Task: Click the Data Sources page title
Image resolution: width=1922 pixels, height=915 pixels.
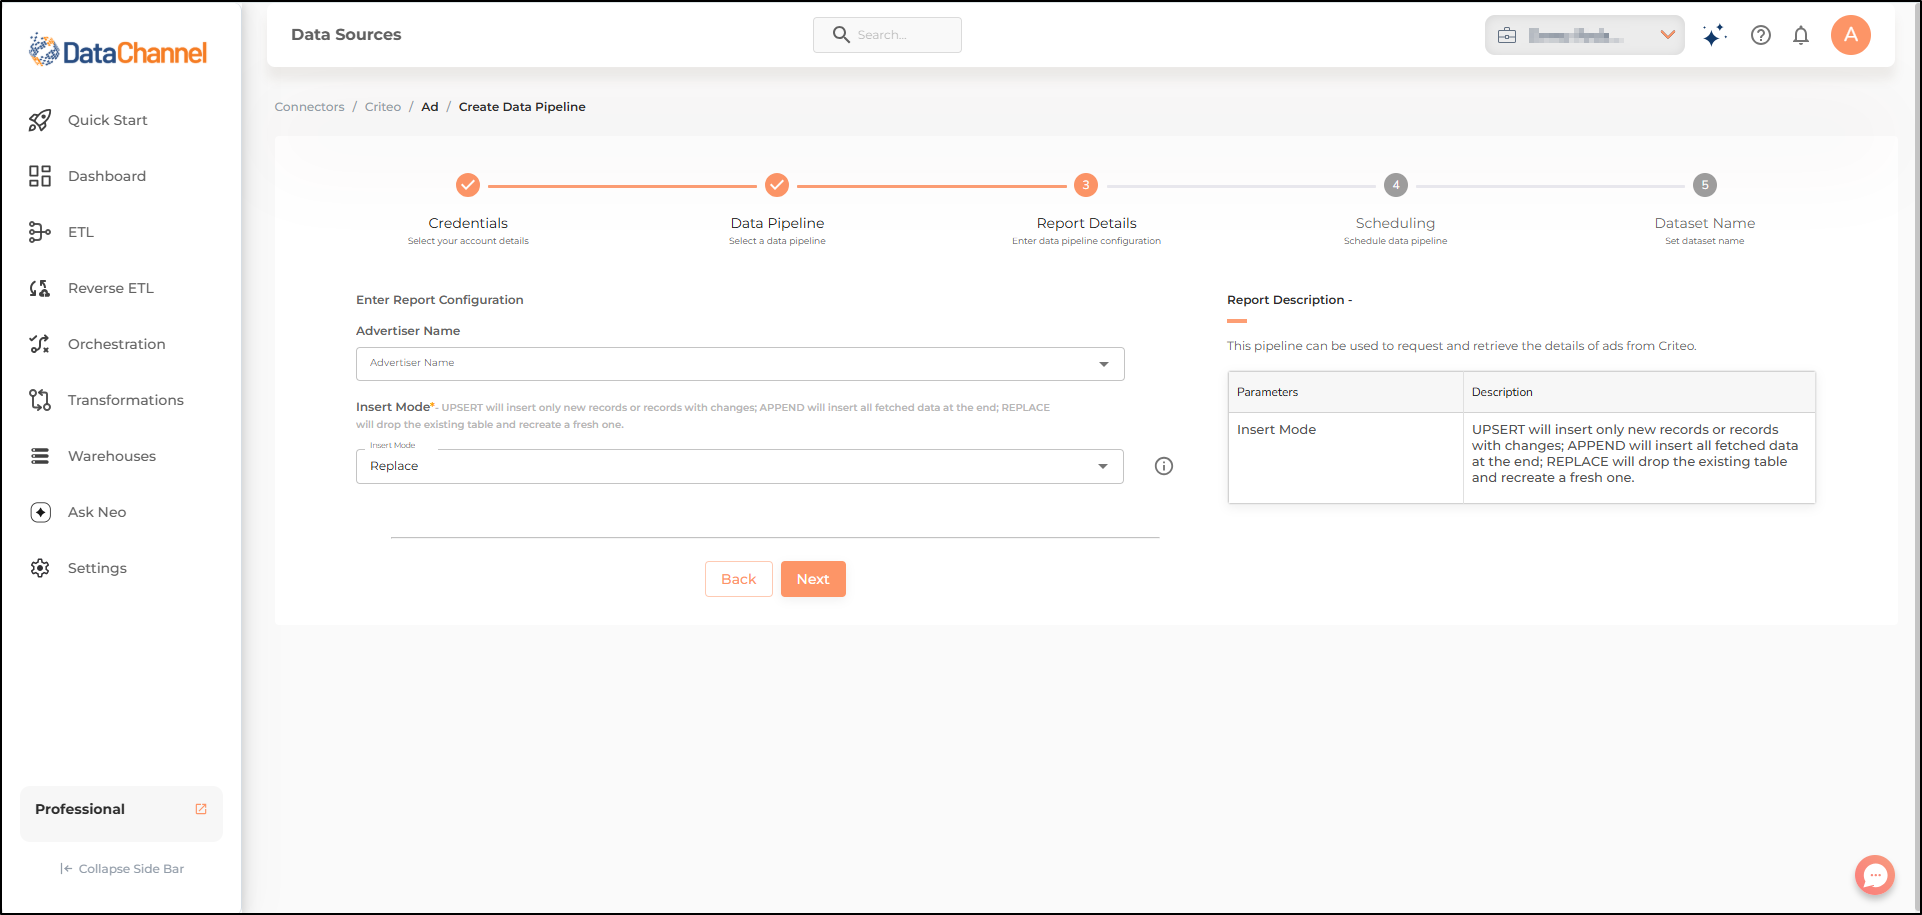Action: [x=346, y=35]
